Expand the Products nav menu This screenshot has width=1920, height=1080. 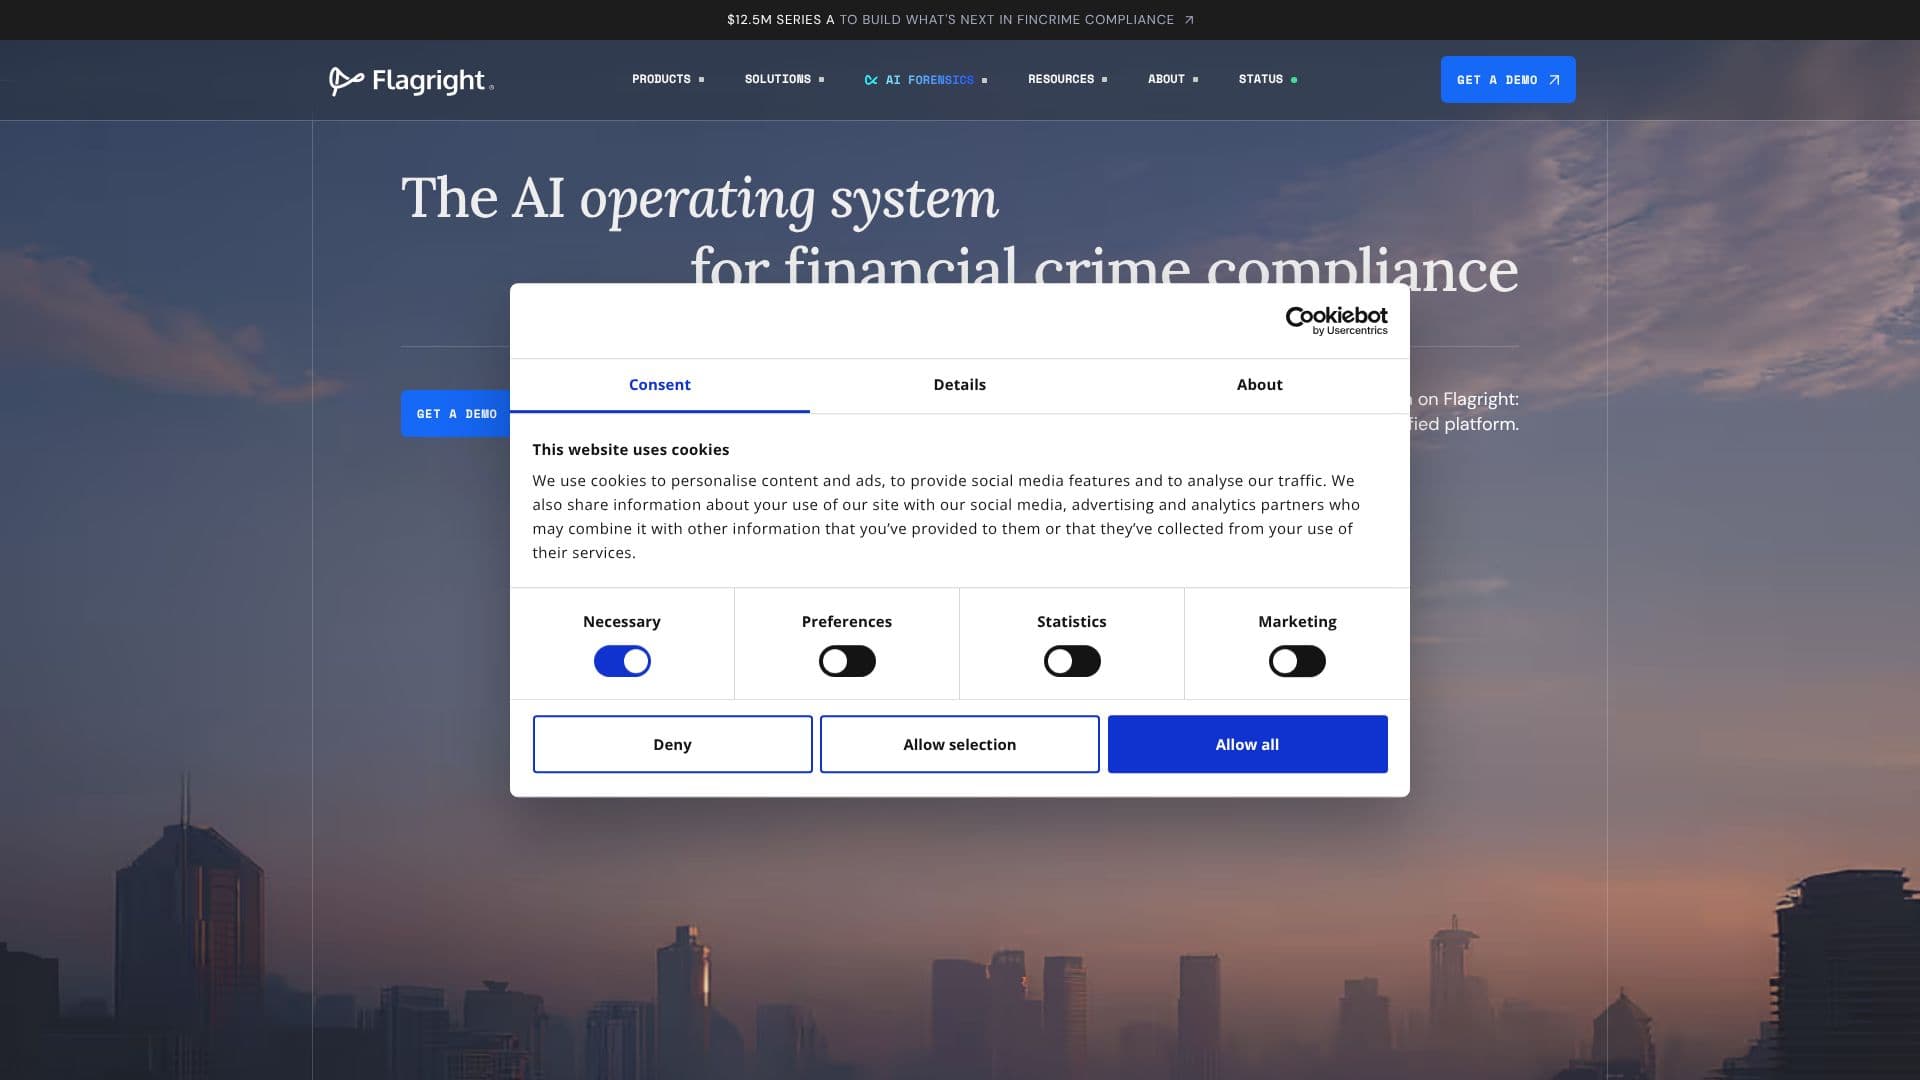pos(668,79)
